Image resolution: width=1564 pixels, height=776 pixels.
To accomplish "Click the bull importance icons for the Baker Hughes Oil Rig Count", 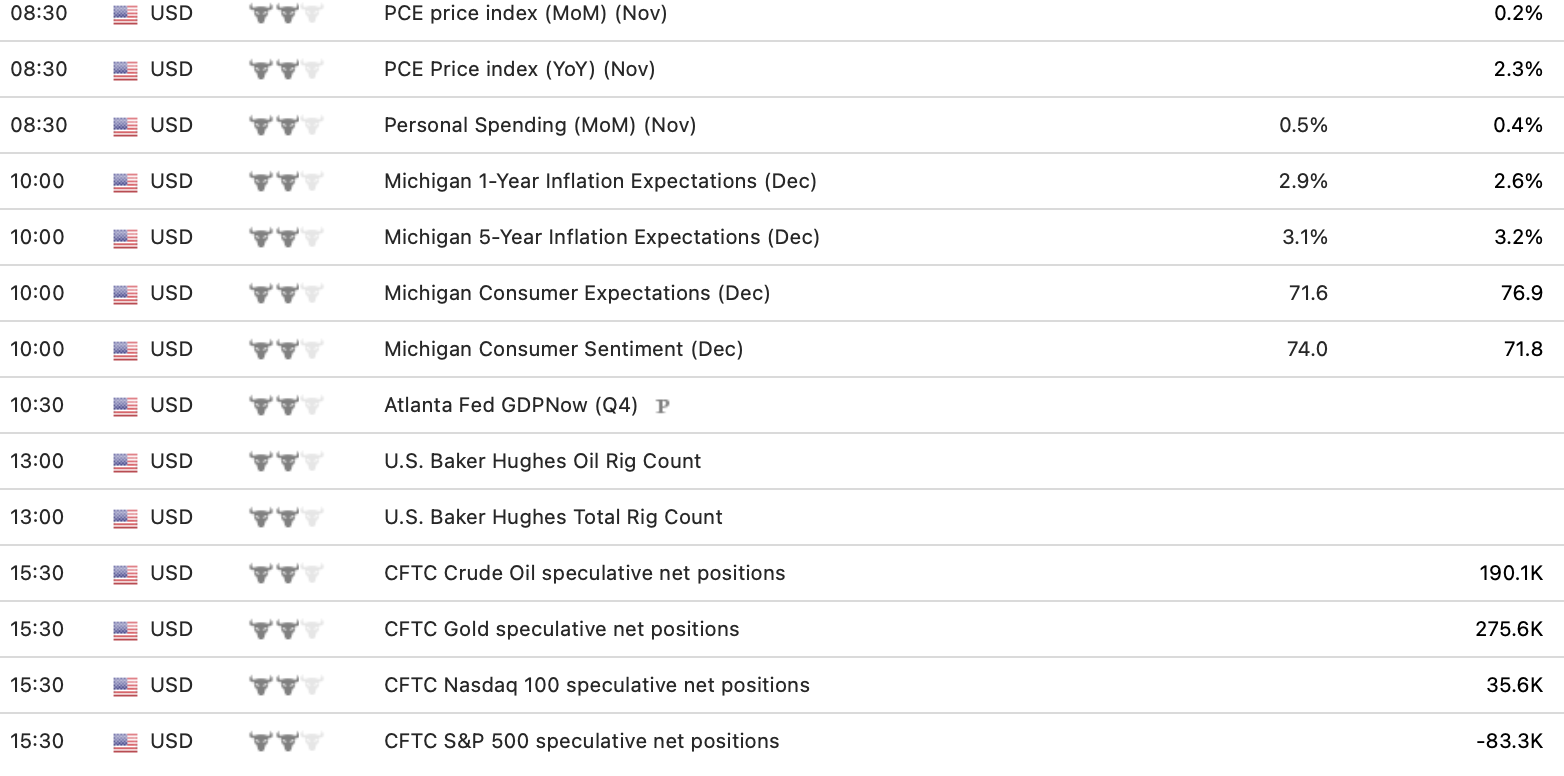I will (287, 462).
